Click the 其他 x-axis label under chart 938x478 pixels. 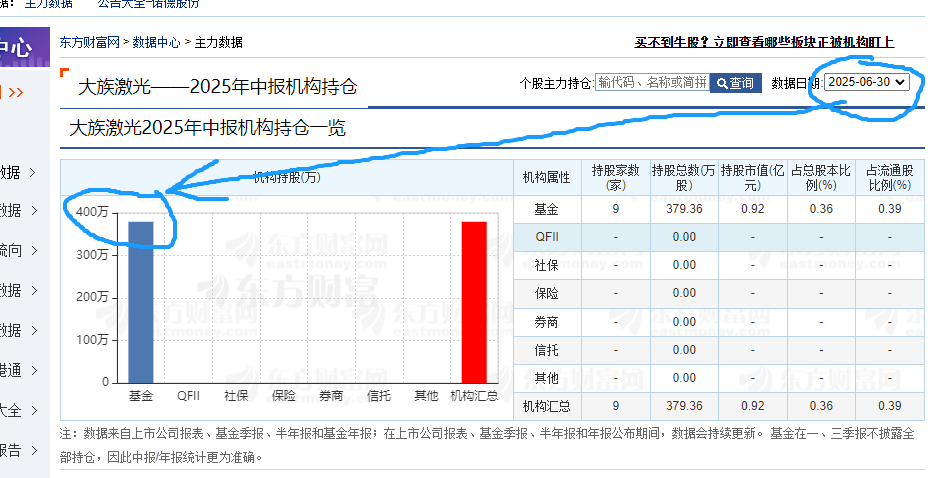pyautogui.click(x=427, y=395)
